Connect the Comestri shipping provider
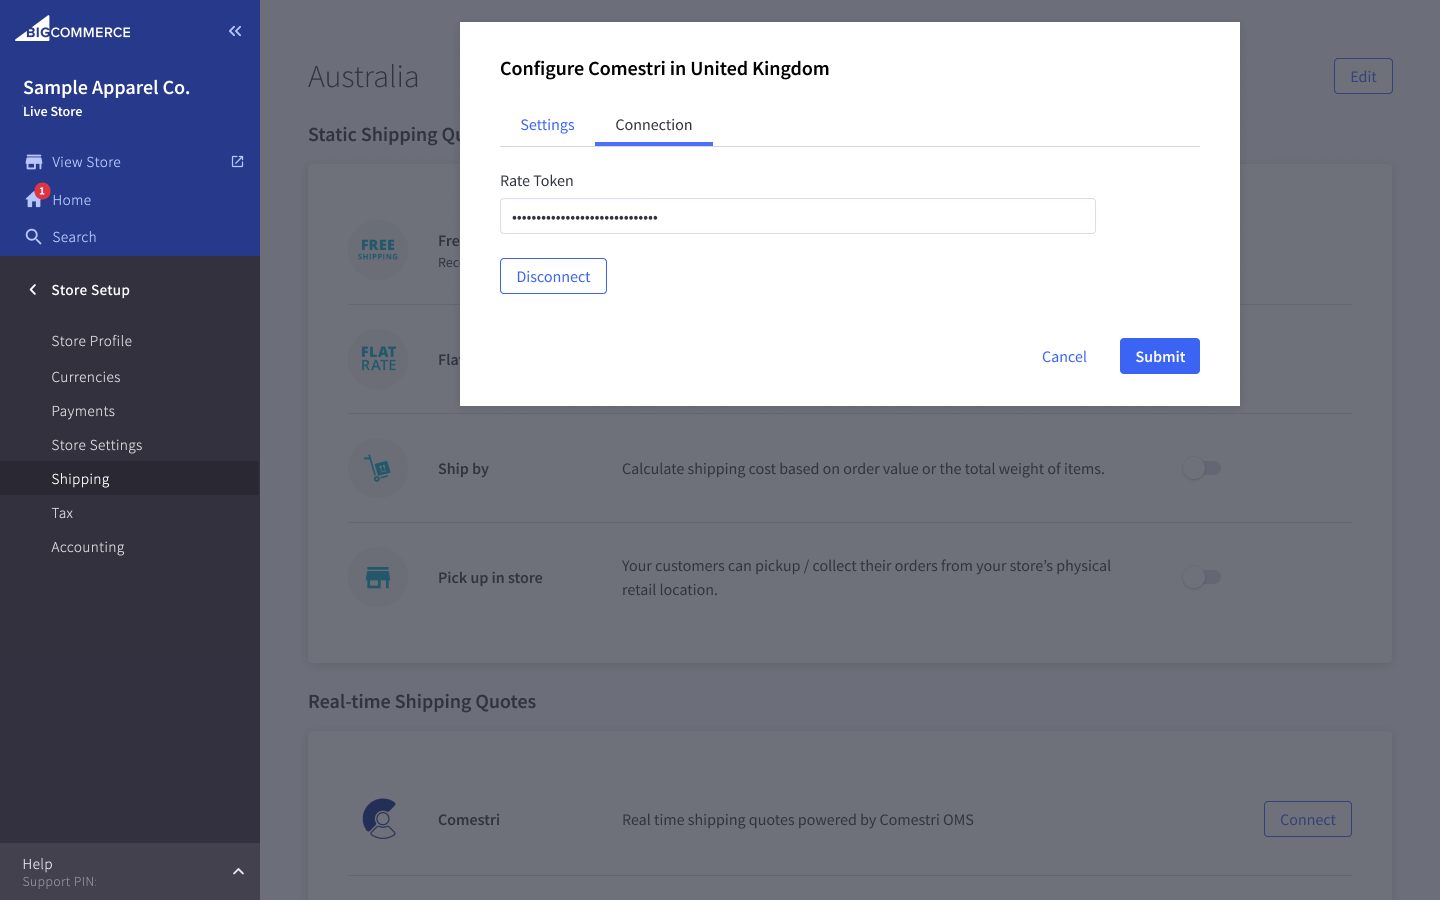 pos(1308,819)
